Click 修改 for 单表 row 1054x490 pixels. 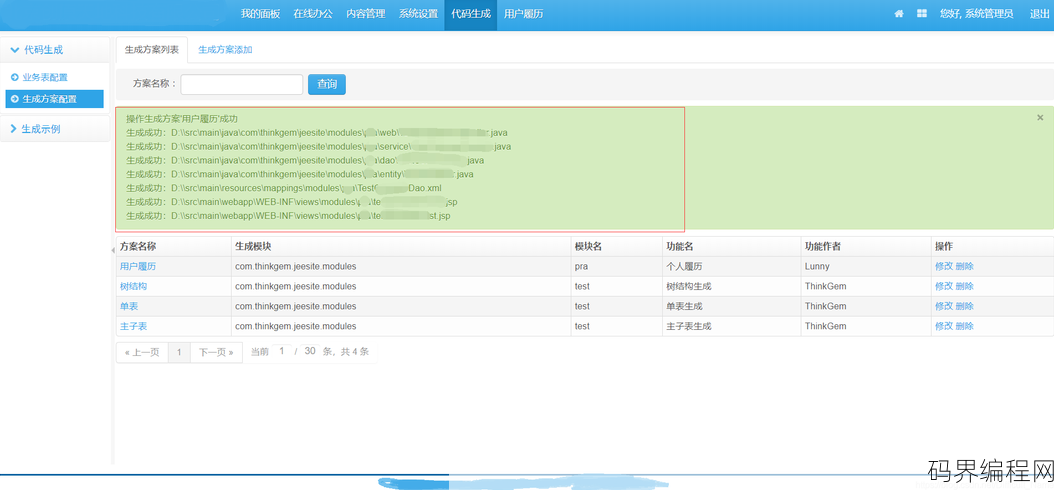pos(944,307)
